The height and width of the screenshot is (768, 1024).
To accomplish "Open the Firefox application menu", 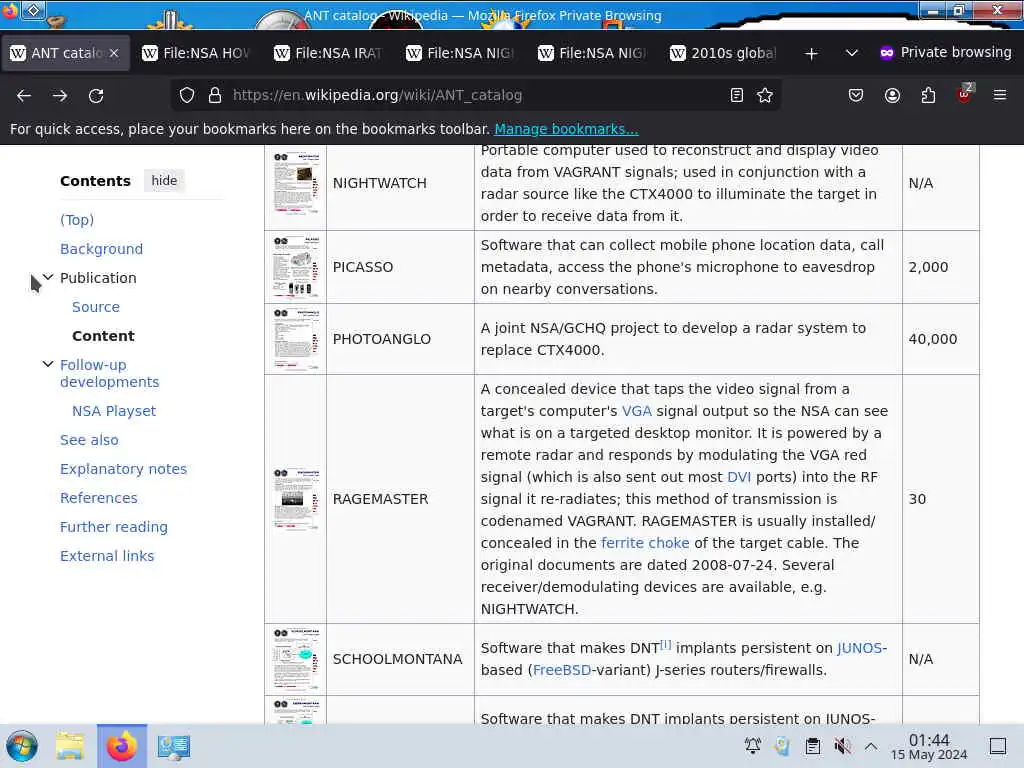I will tap(1000, 95).
